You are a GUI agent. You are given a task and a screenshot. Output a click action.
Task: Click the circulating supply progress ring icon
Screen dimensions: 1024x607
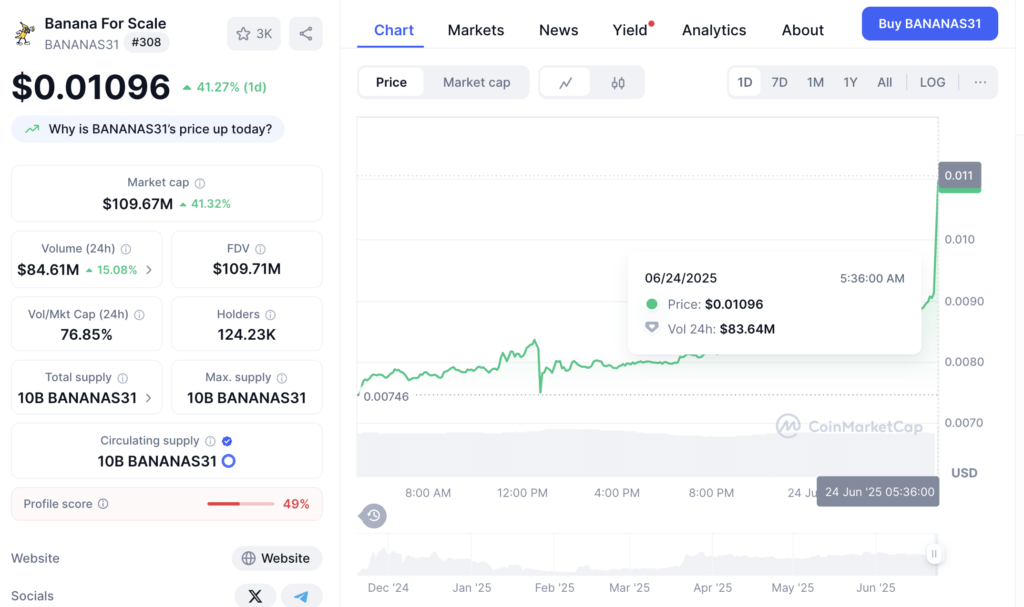click(229, 461)
